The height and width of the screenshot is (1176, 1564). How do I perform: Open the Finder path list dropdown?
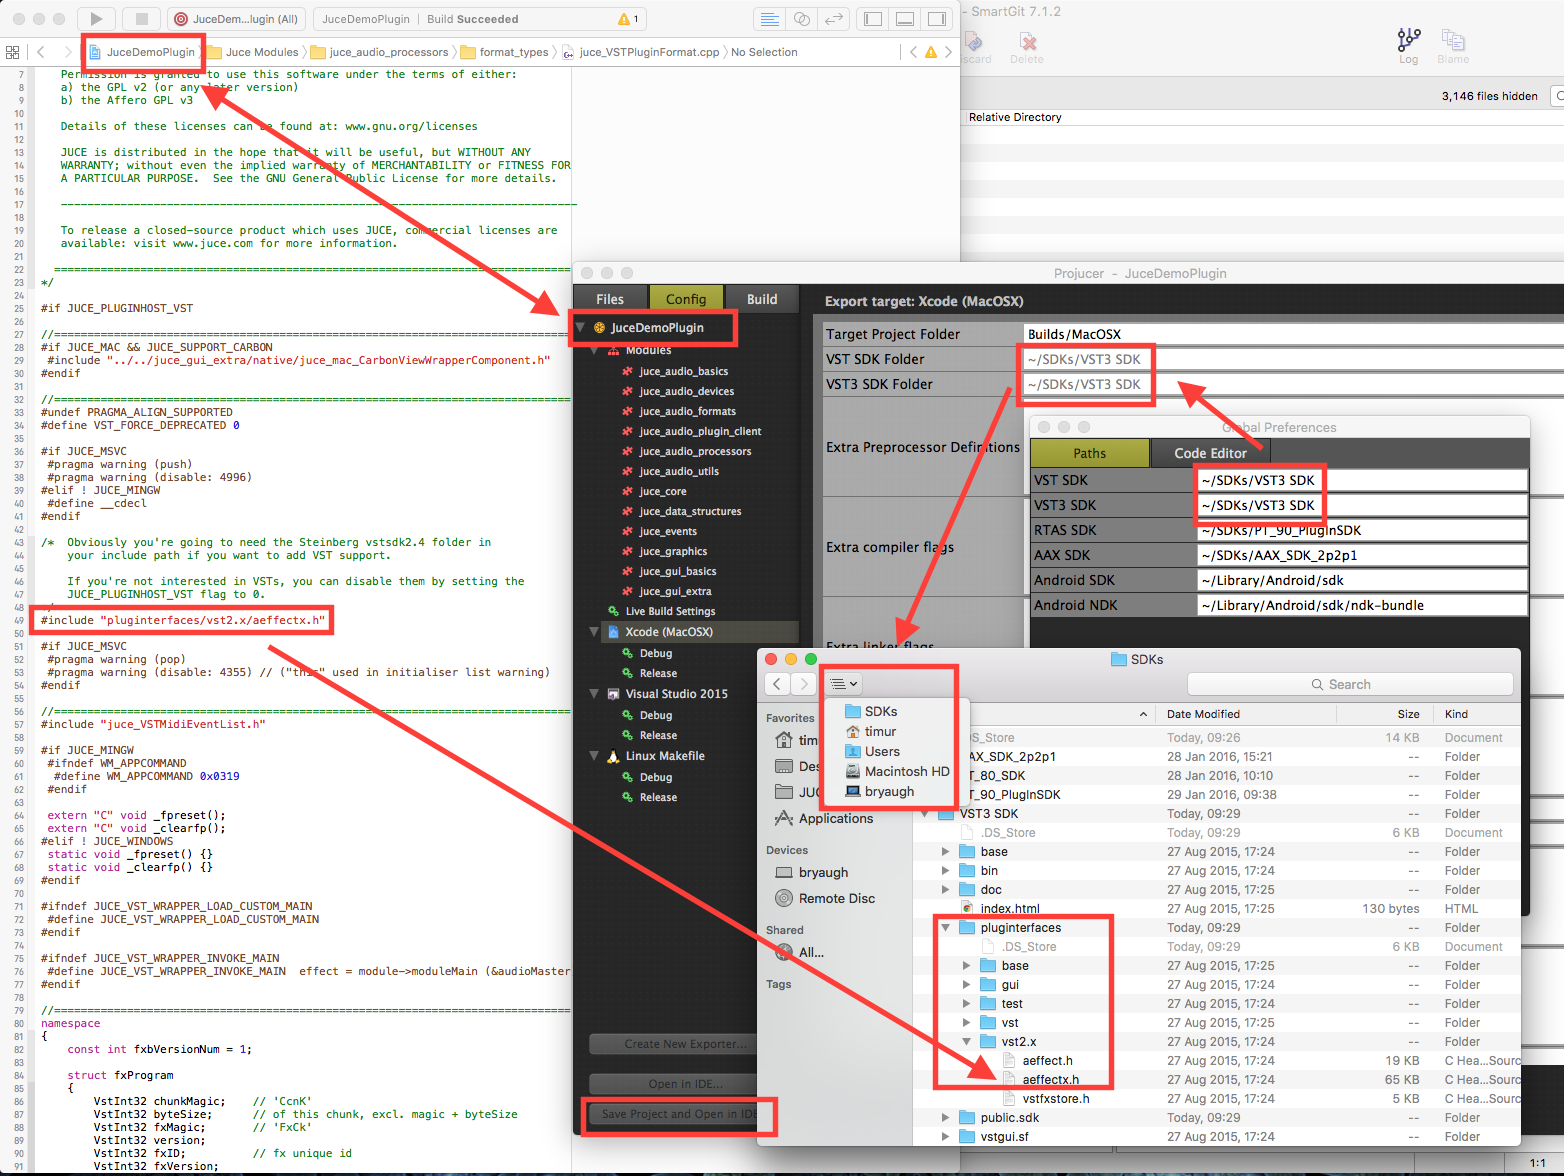click(x=844, y=684)
